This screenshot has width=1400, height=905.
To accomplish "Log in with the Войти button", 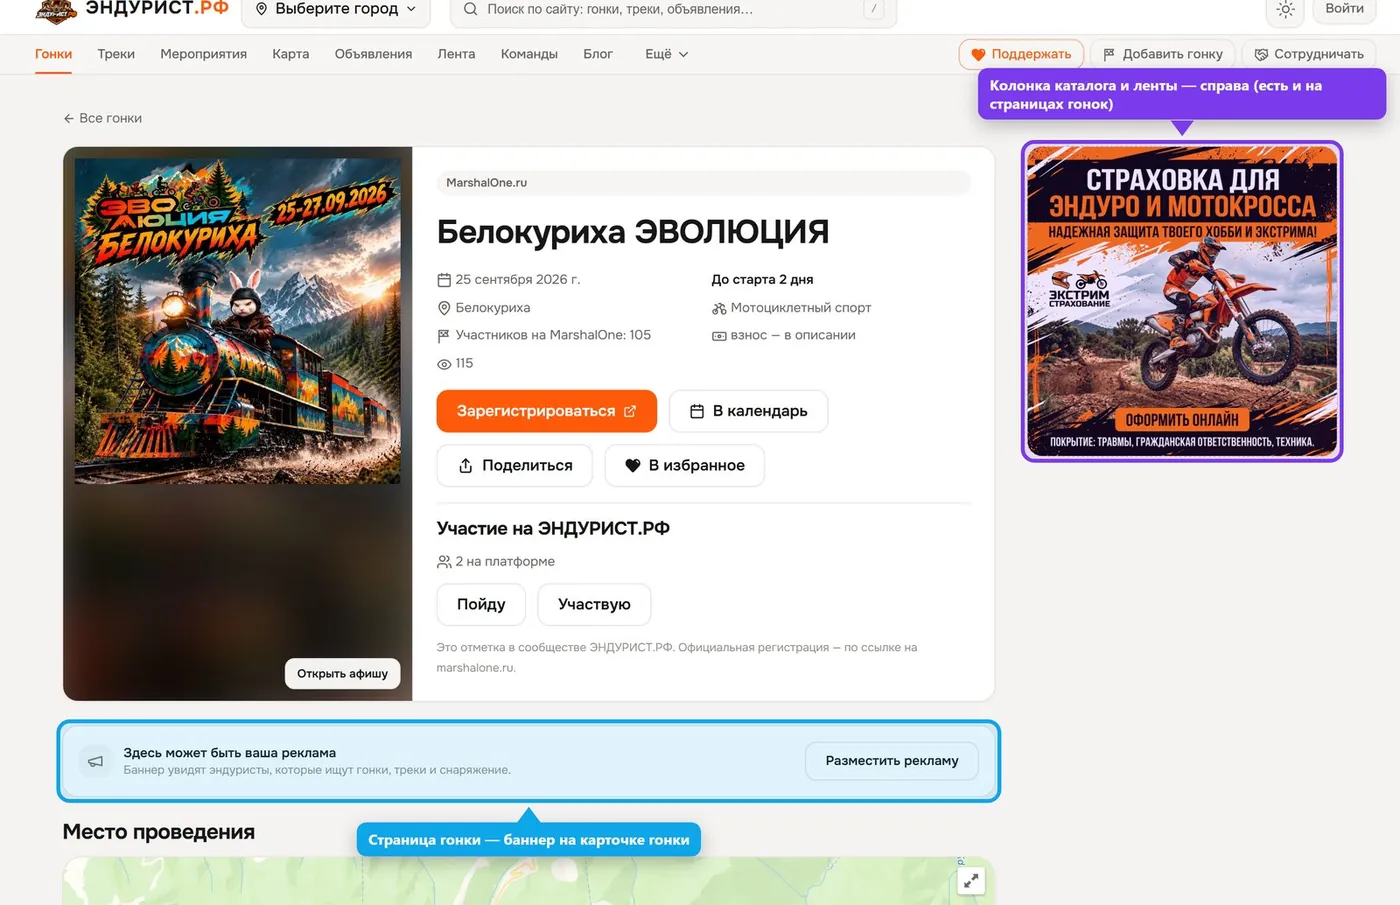I will [1344, 9].
